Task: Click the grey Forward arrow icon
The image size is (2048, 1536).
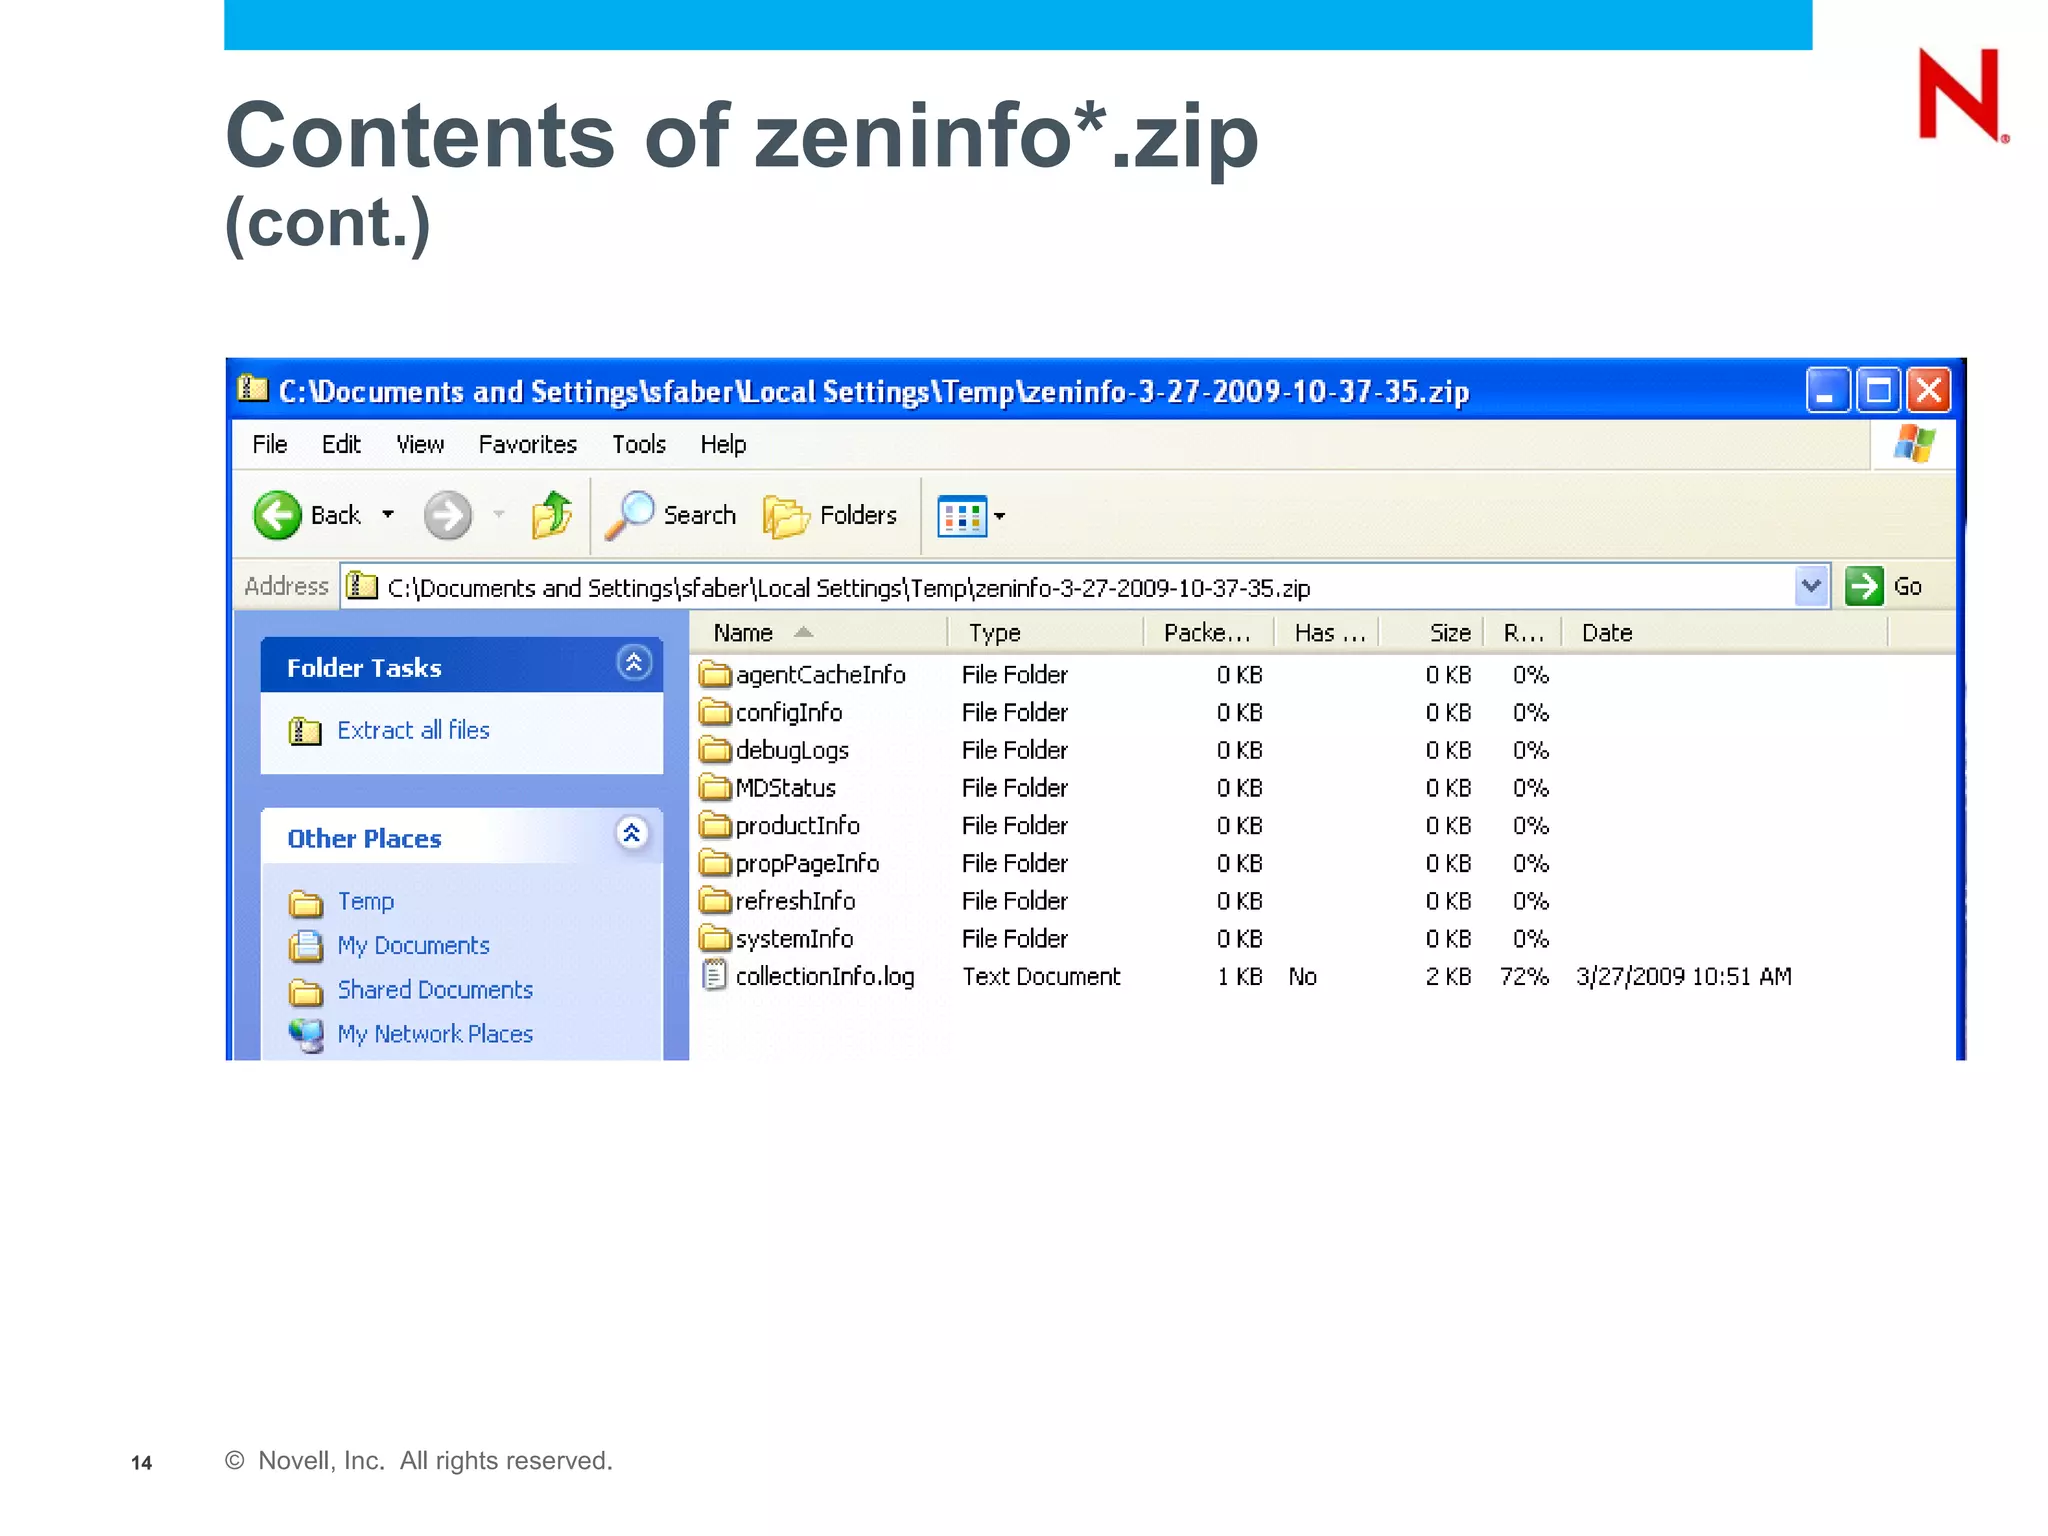Action: [447, 515]
